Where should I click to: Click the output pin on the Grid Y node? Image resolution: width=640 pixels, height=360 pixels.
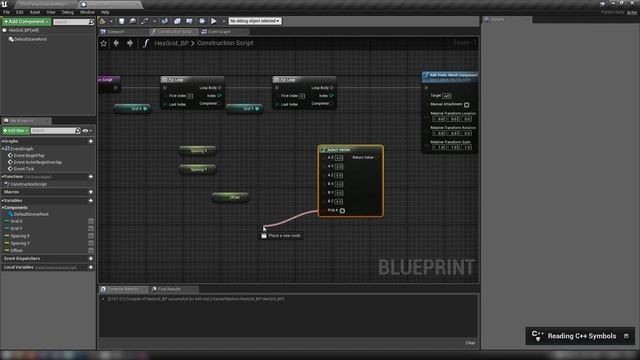(x=257, y=109)
